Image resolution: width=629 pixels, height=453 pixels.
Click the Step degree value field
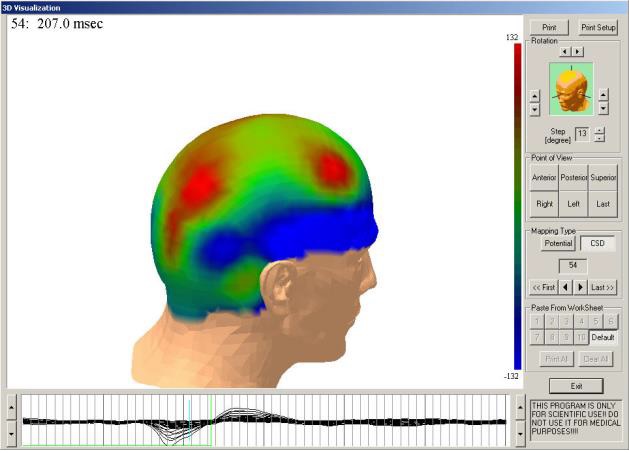[581, 133]
